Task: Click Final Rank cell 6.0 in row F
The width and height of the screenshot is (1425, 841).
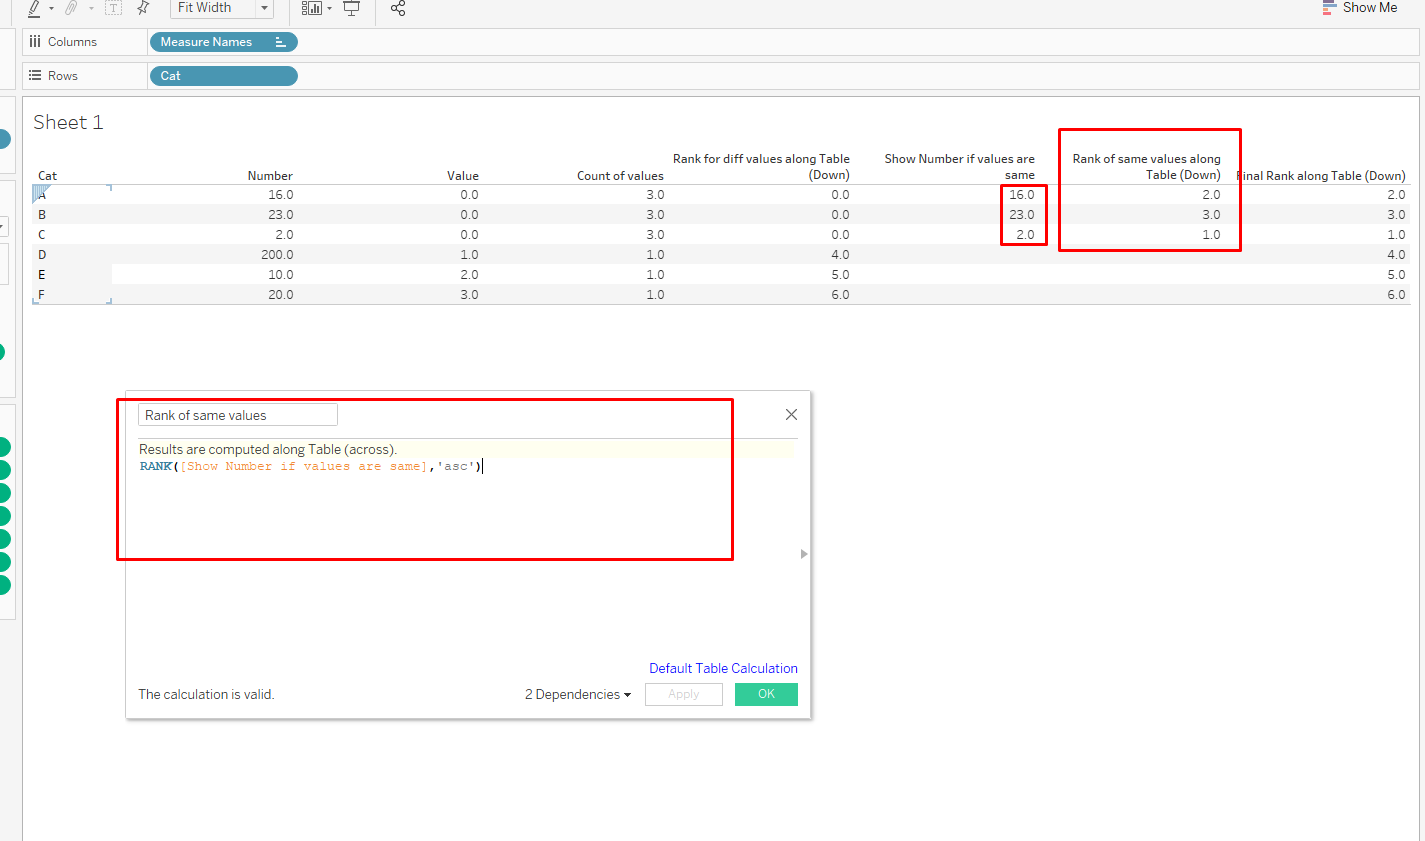Action: (x=1396, y=295)
